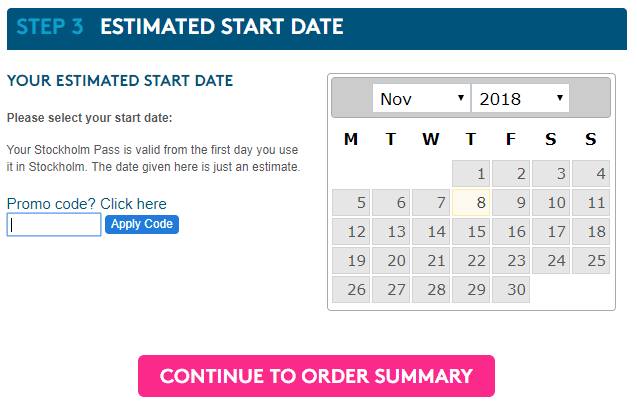Pick Sunday November 4
The image size is (637, 412).
point(590,175)
